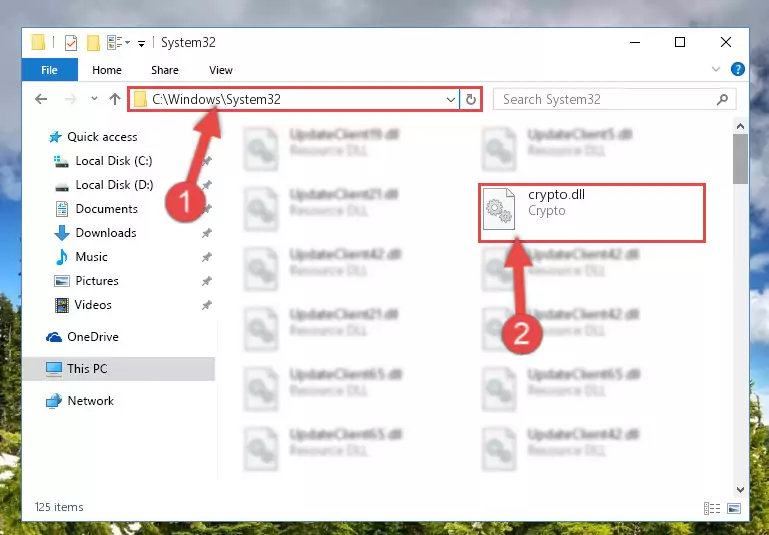
Task: Switch to the Home ribbon tab
Action: coord(107,70)
